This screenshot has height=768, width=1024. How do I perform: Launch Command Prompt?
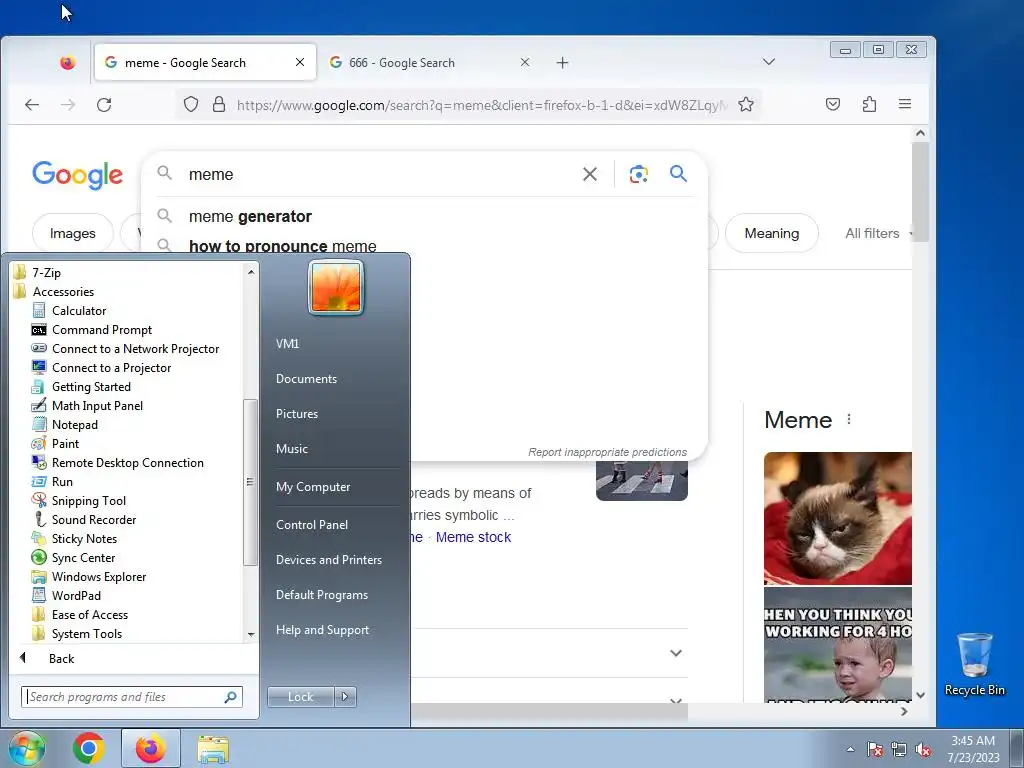pos(102,330)
